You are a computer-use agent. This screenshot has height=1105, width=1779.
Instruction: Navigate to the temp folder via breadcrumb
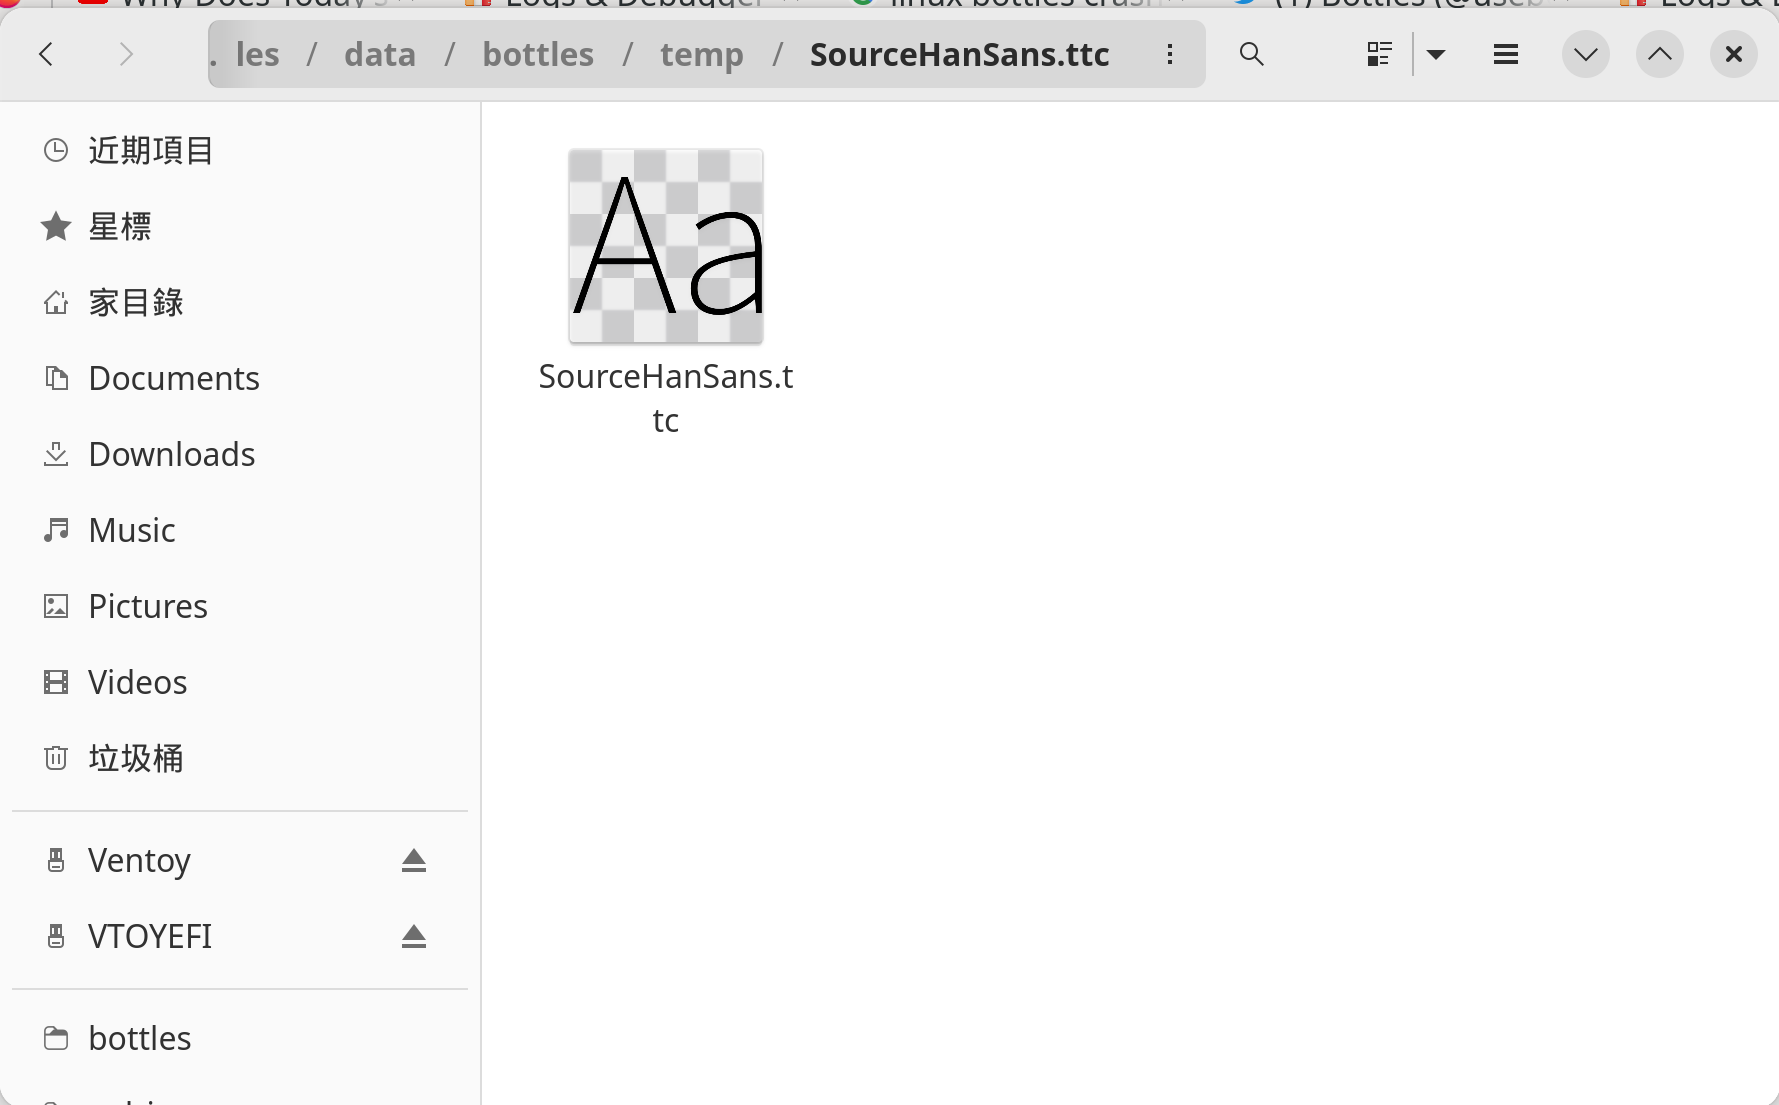701,54
